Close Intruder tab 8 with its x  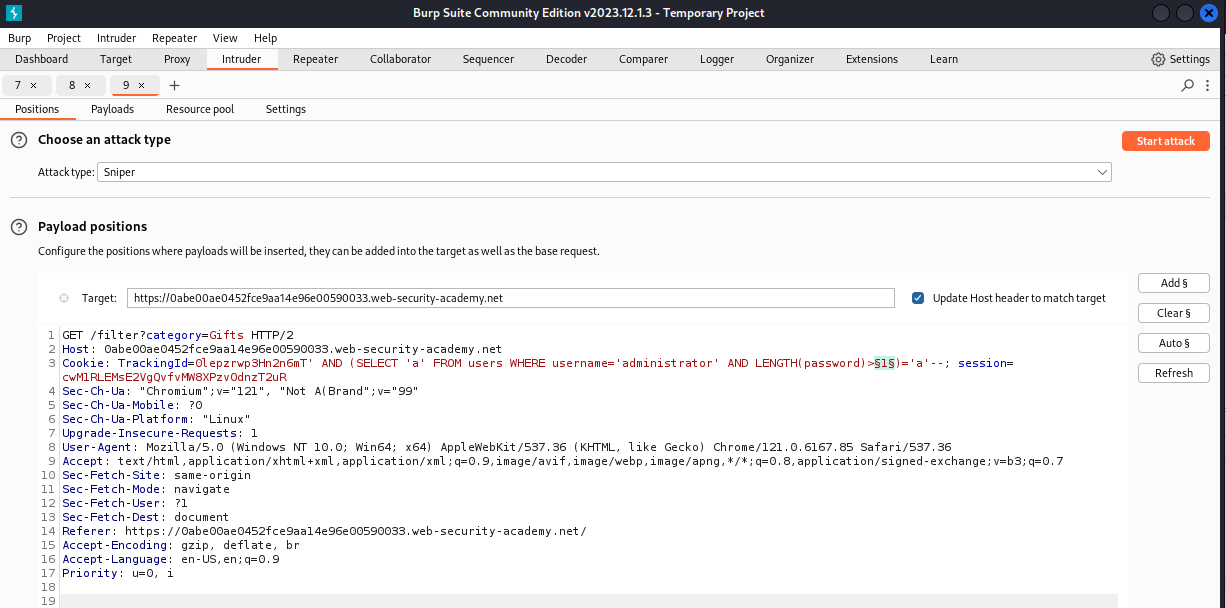[87, 85]
